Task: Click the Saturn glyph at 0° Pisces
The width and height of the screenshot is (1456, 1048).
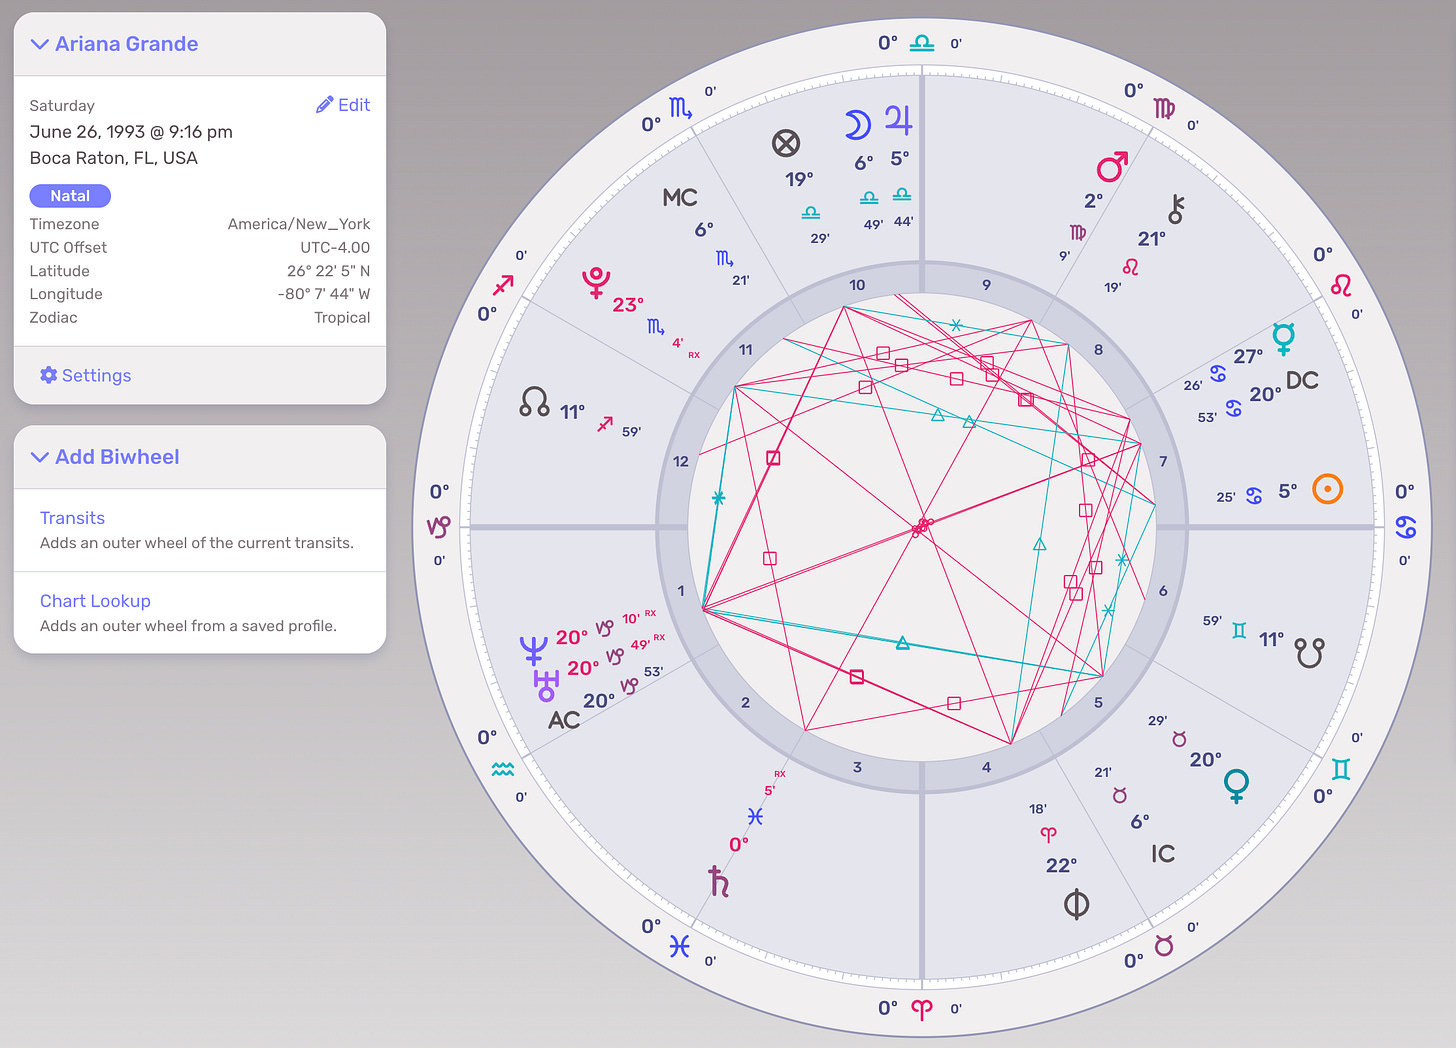Action: [718, 881]
